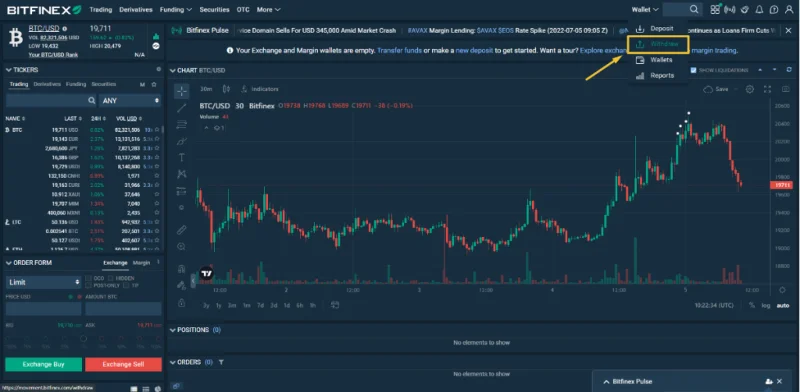Collapse the Chart panel

click(172, 70)
